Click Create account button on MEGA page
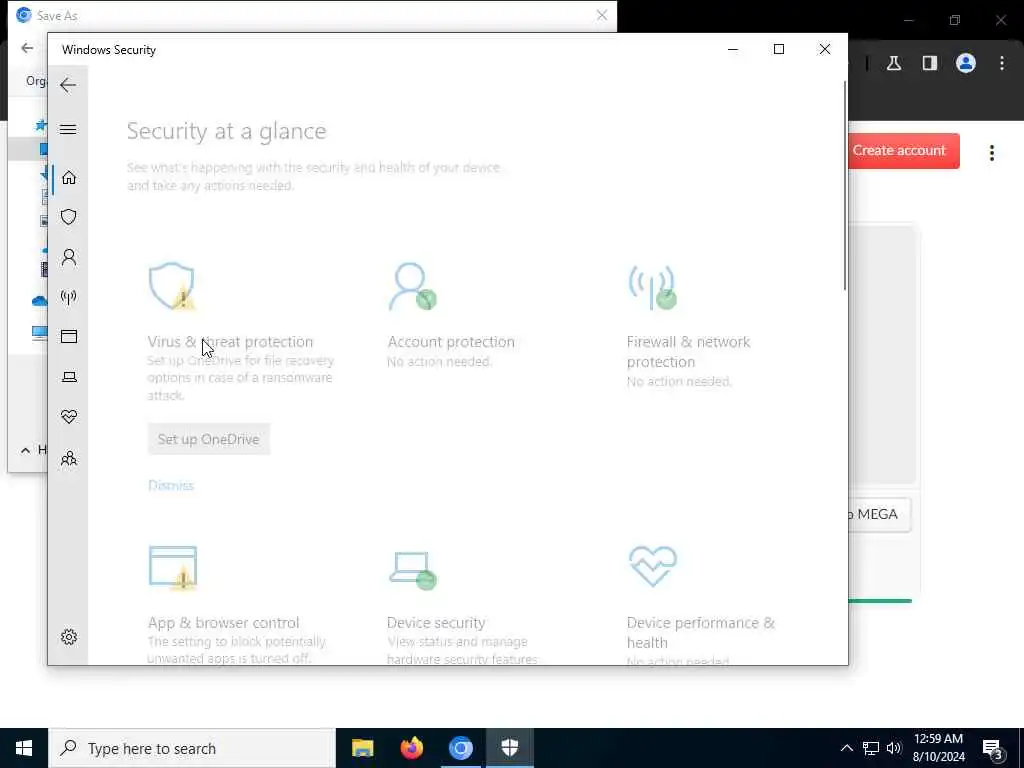This screenshot has width=1024, height=768. [904, 151]
